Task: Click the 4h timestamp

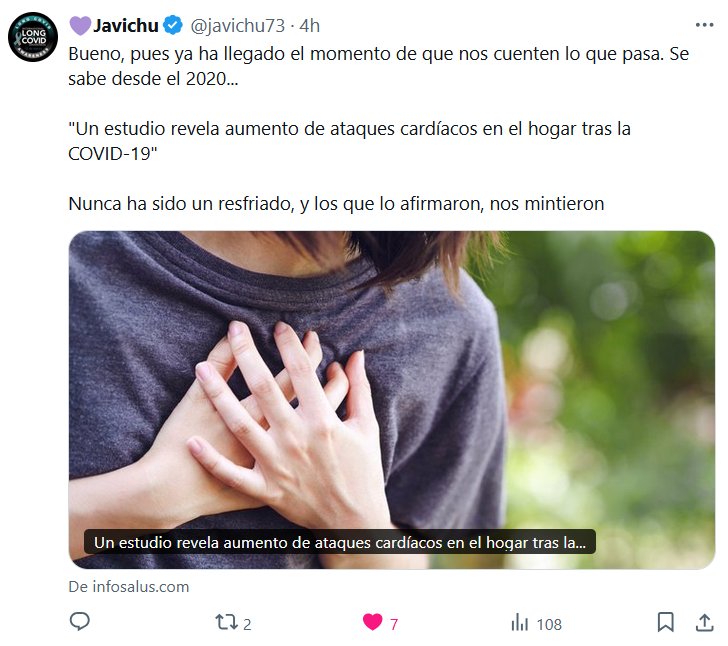Action: point(310,26)
